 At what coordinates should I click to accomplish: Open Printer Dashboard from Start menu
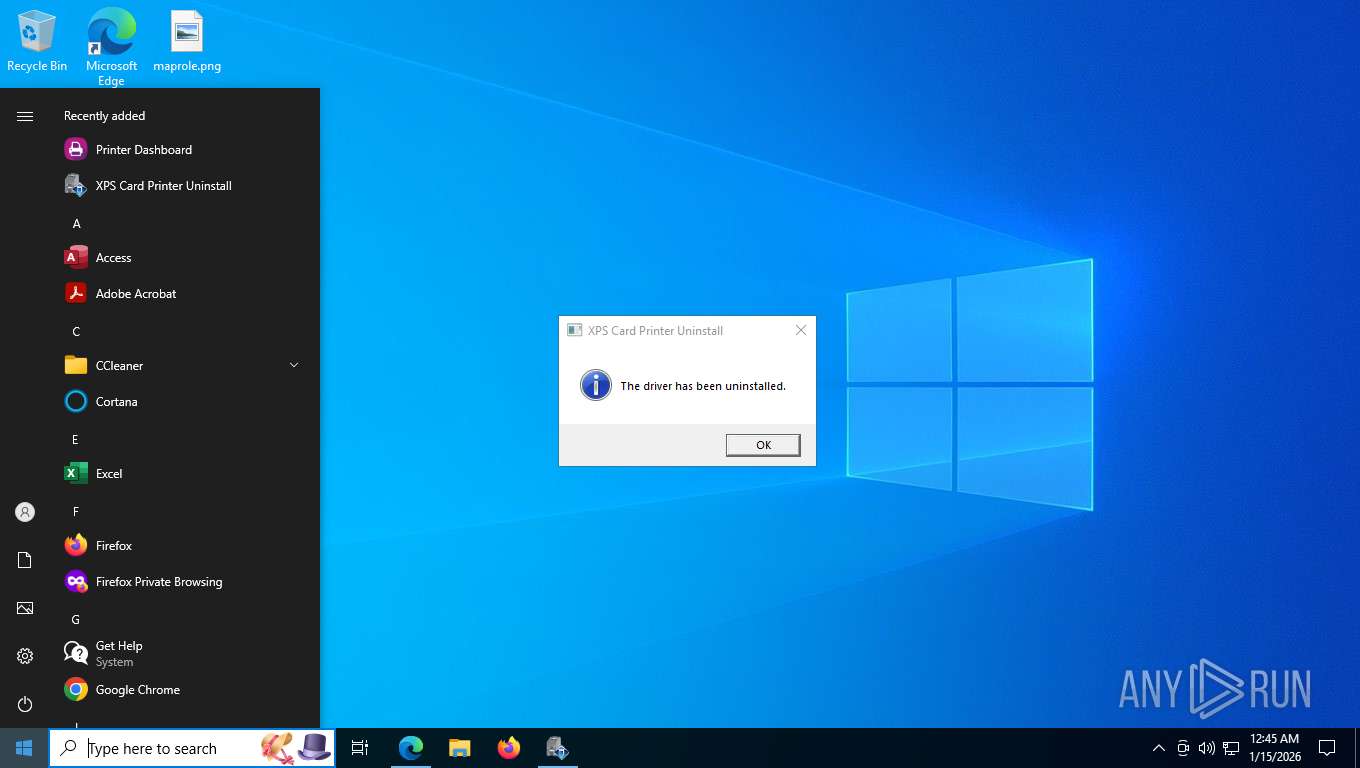click(x=182, y=150)
